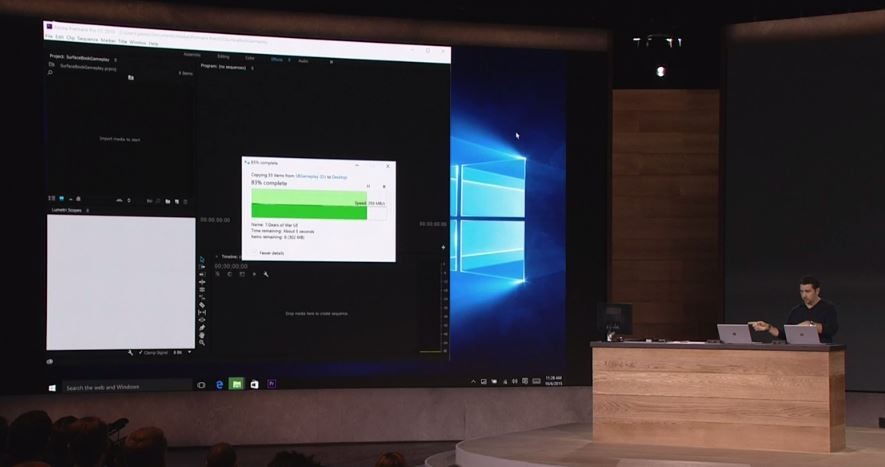Toggle the Clamp Signal checkbox
This screenshot has width=885, height=467.
click(x=141, y=352)
